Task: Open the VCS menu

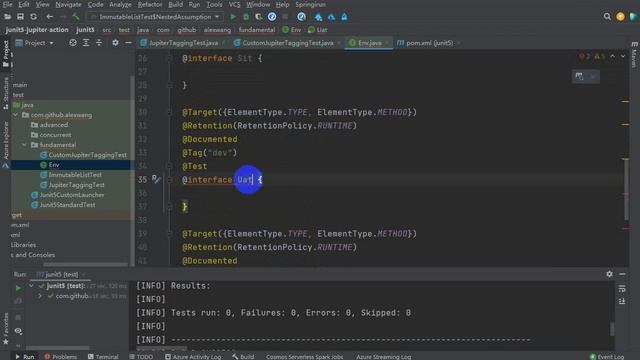Action: coord(234,4)
